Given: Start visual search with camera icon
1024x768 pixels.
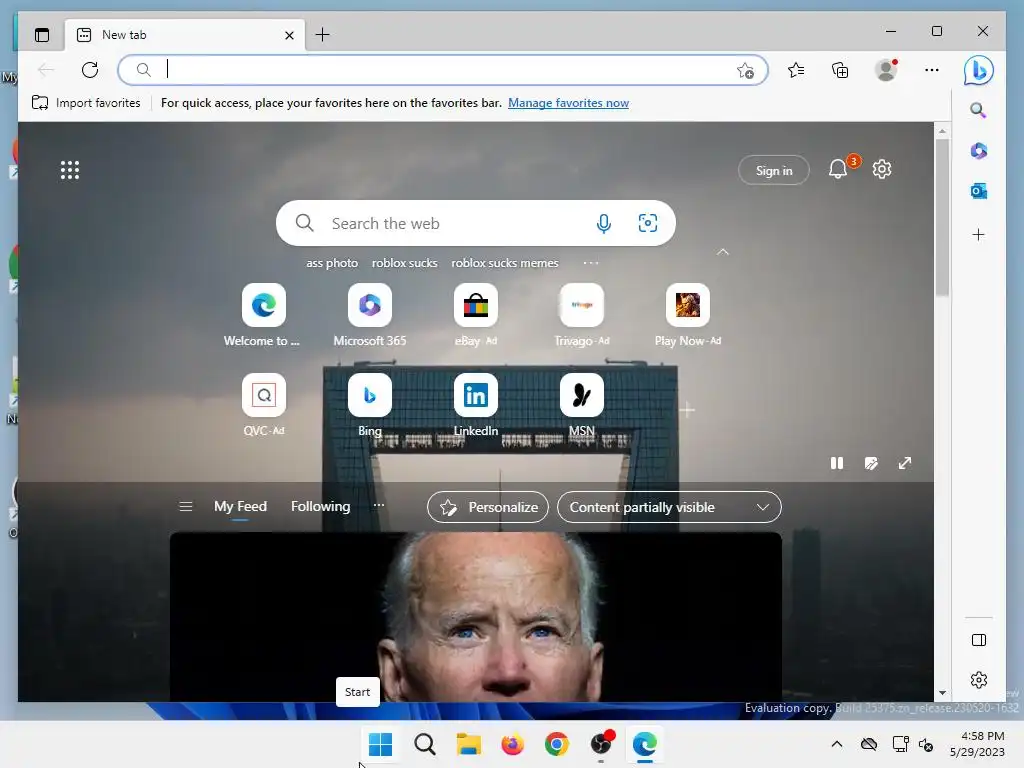Looking at the screenshot, I should (647, 223).
